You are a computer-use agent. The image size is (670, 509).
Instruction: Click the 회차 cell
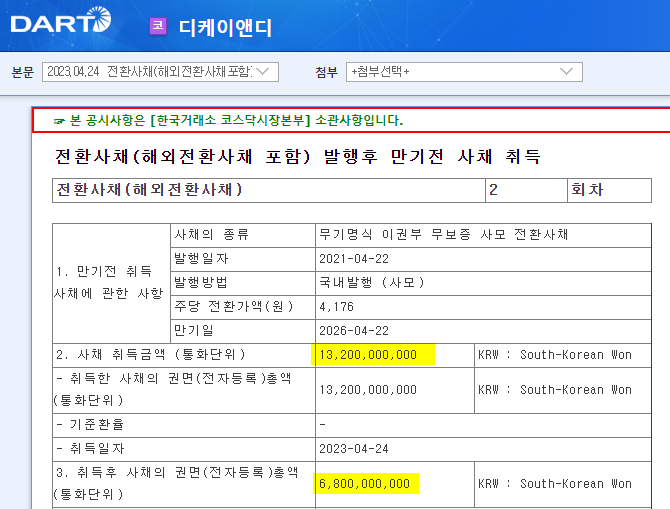[609, 190]
